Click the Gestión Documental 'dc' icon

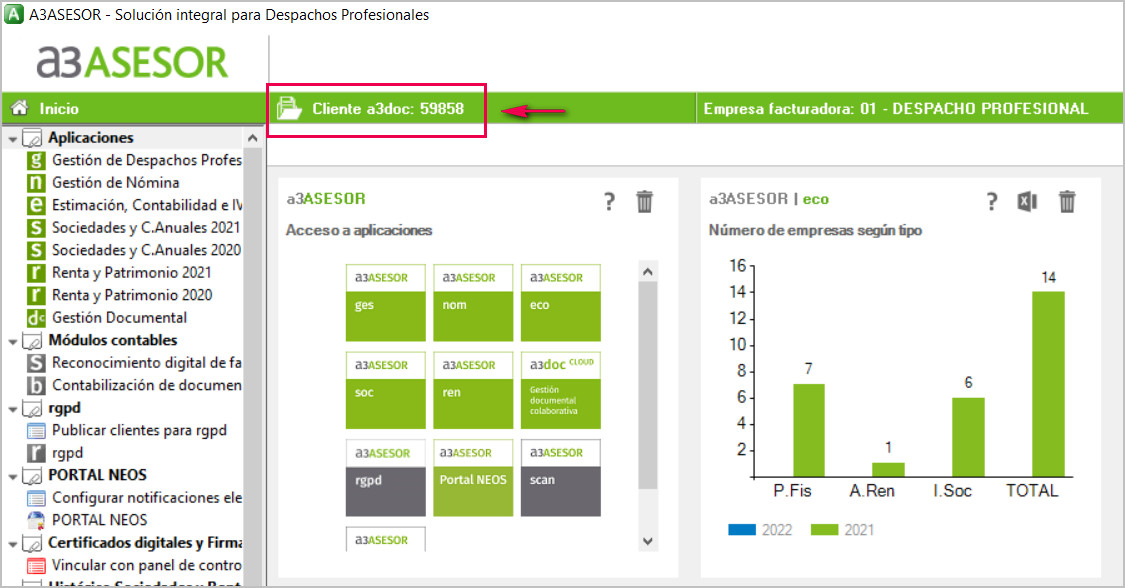pyautogui.click(x=36, y=318)
